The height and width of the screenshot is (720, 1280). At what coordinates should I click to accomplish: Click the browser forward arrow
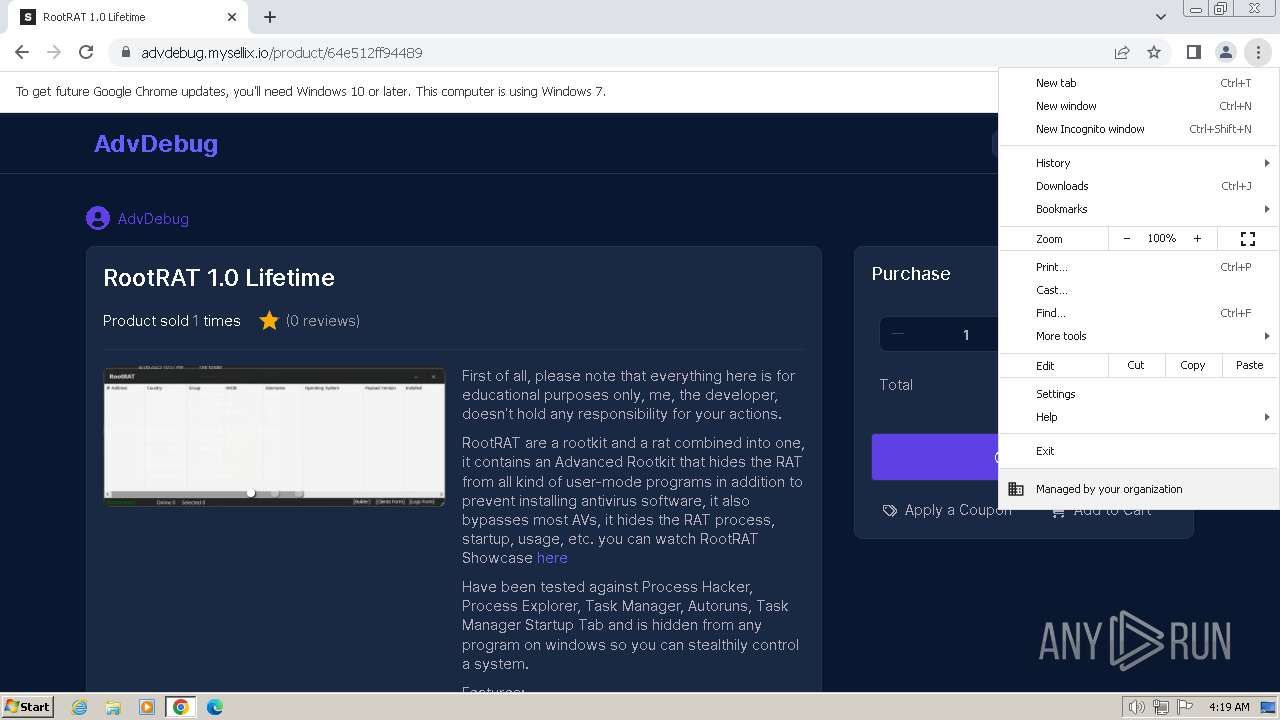click(54, 52)
